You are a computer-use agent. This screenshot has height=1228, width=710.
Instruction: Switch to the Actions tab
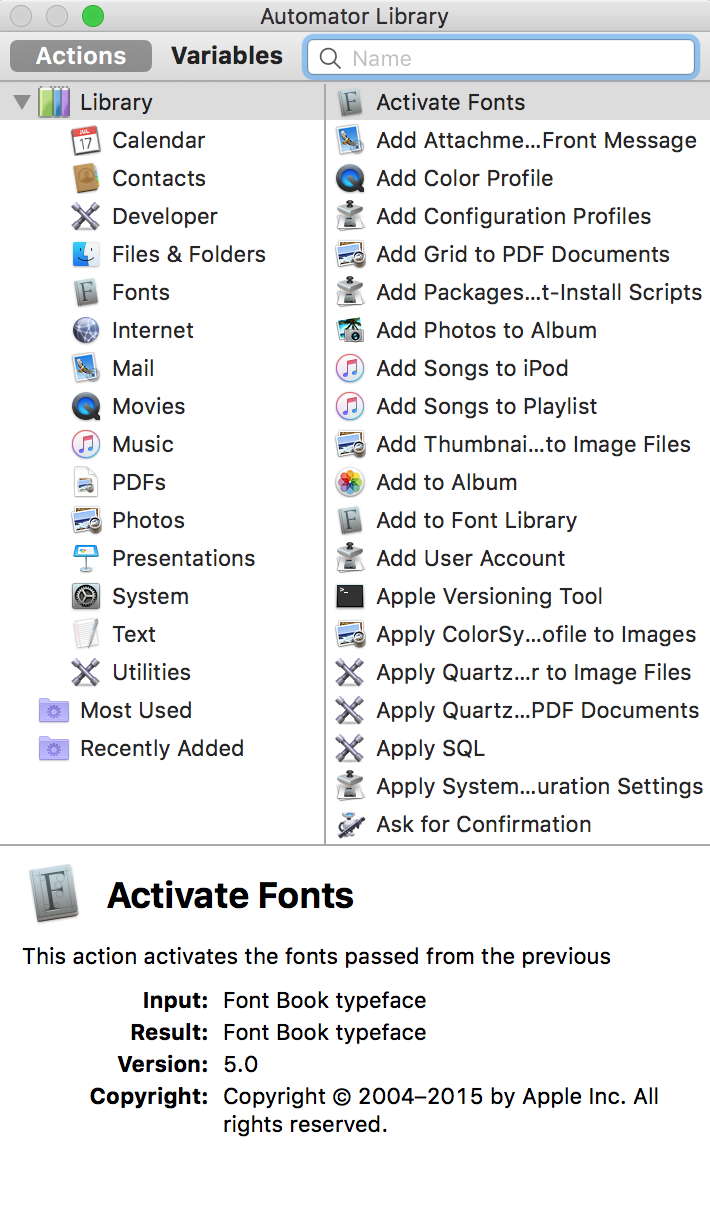click(81, 56)
